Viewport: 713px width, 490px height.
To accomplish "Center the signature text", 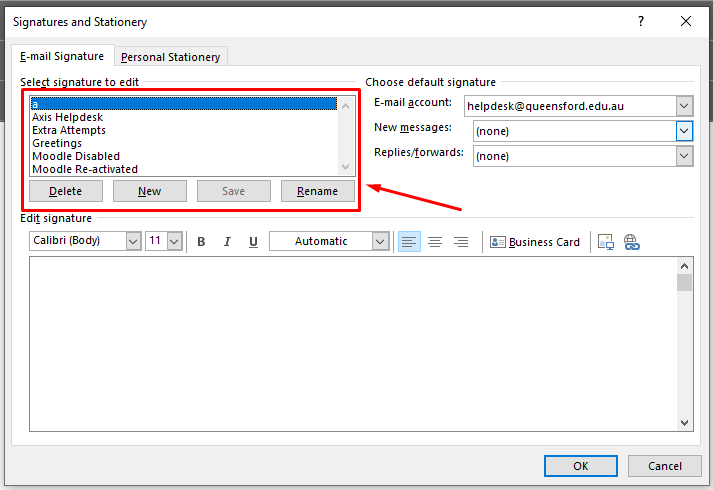I will point(435,241).
